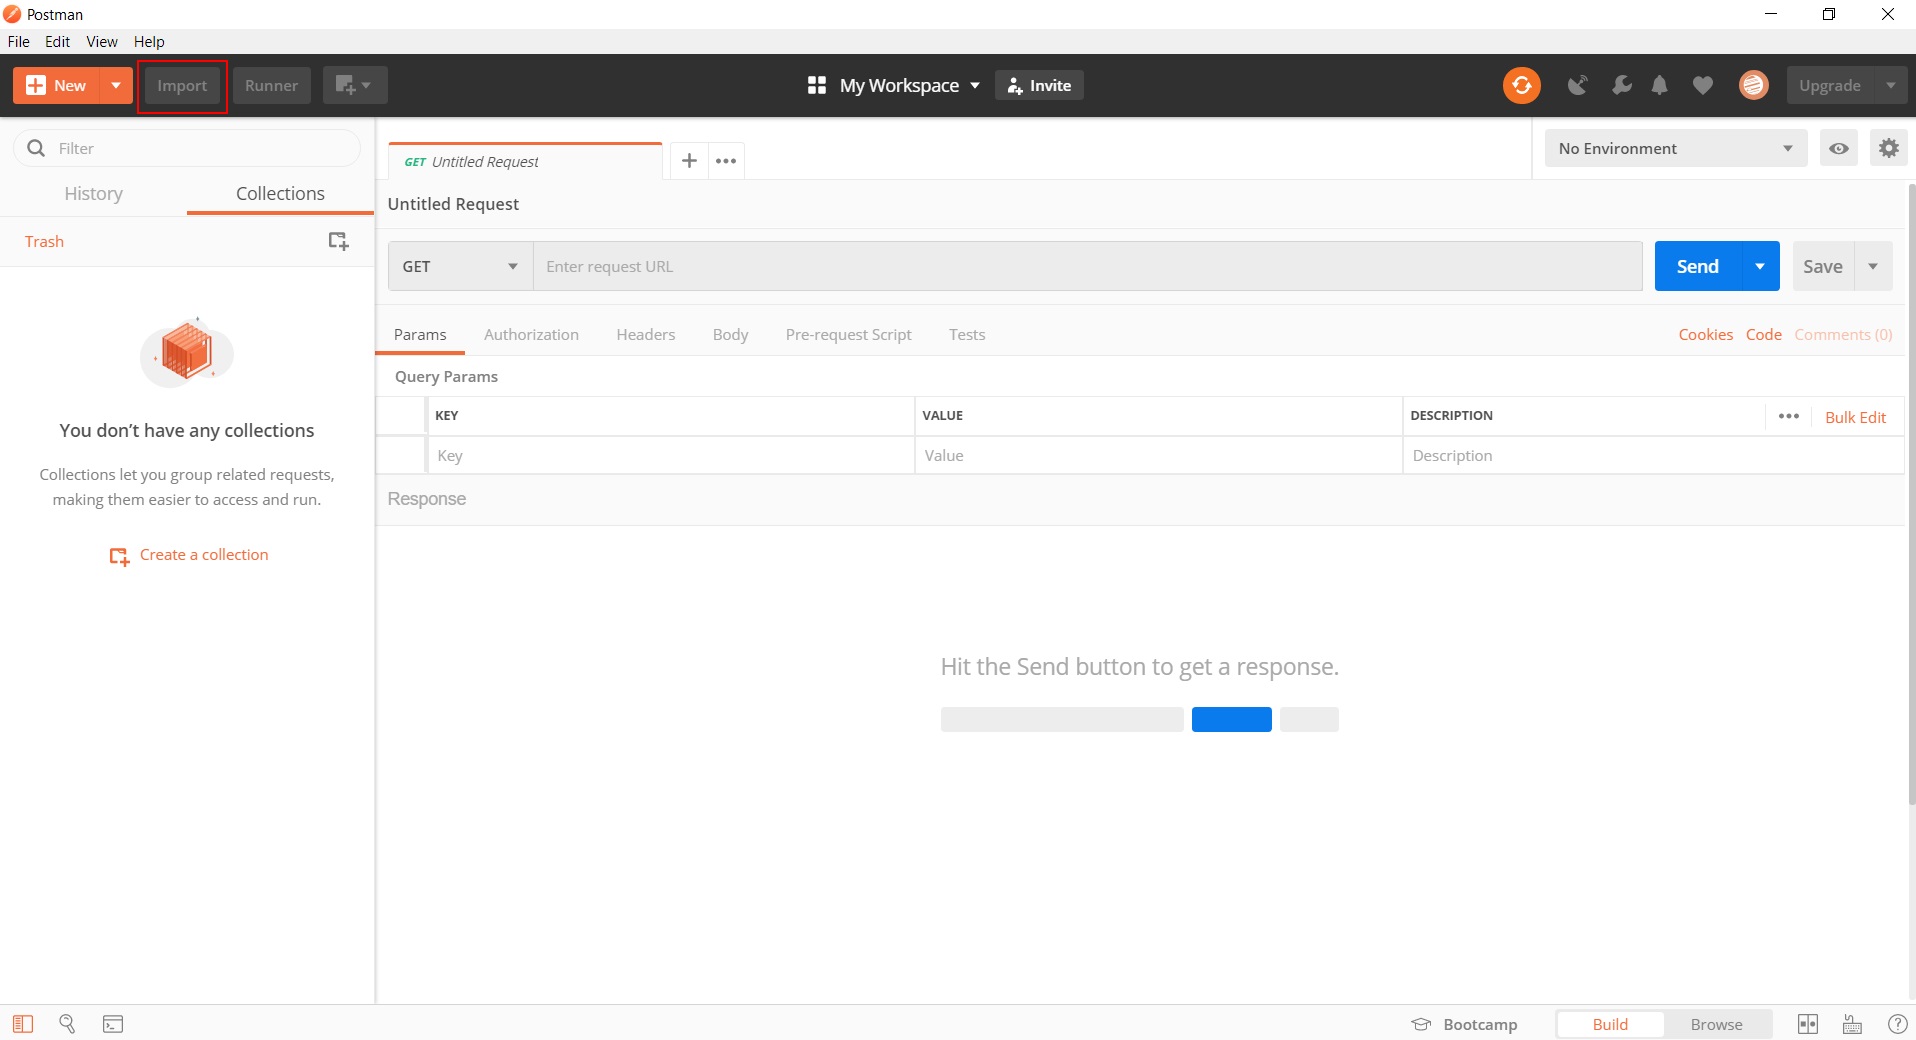Open the params table column options ellipsis

[1789, 416]
